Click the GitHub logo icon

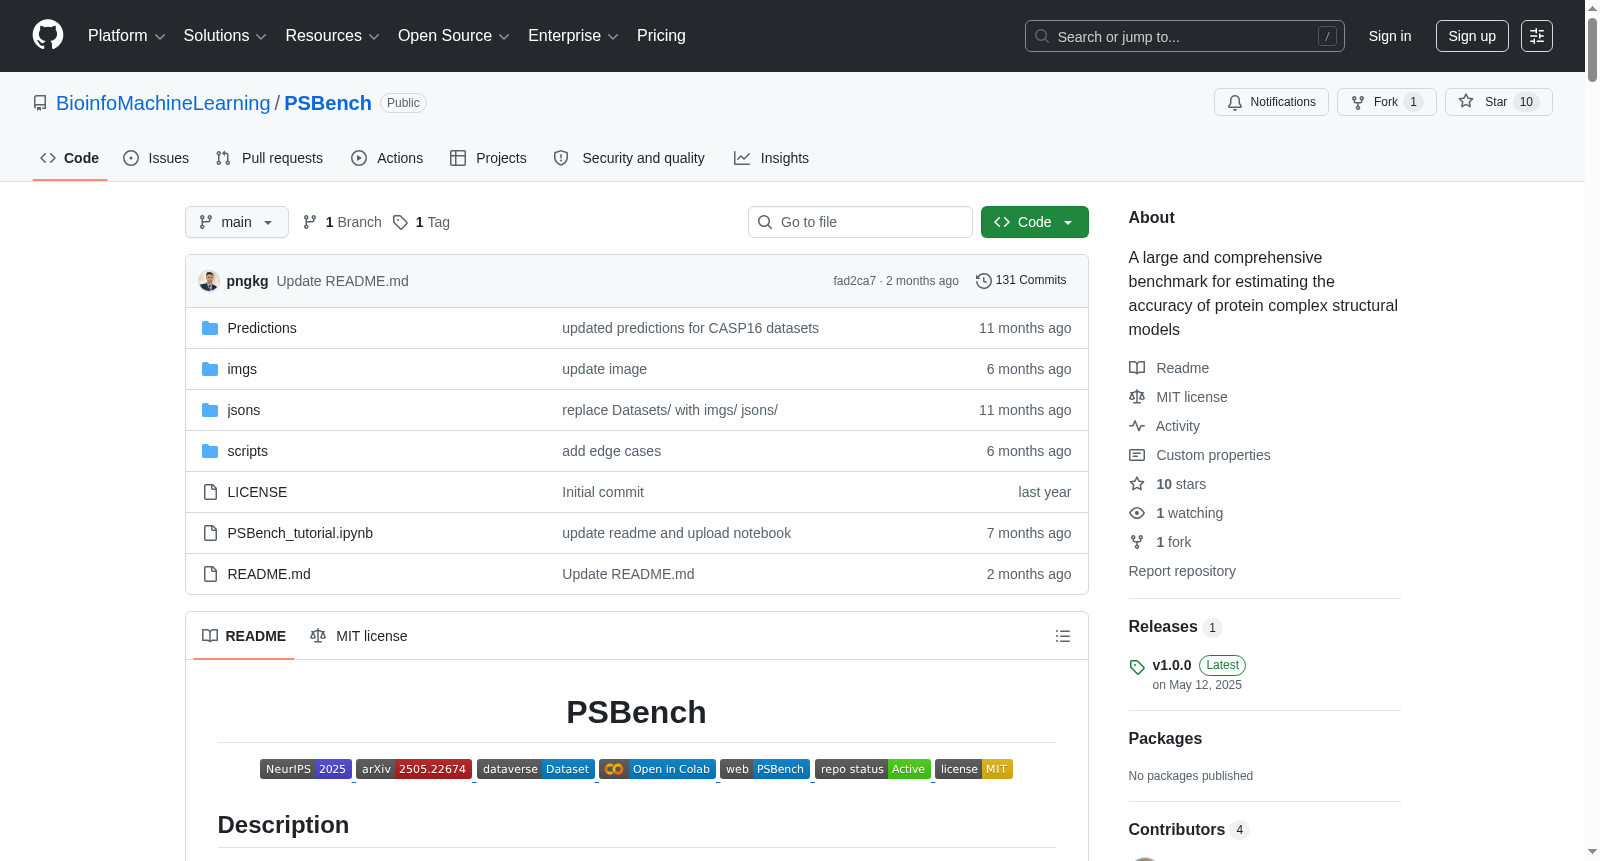click(48, 36)
